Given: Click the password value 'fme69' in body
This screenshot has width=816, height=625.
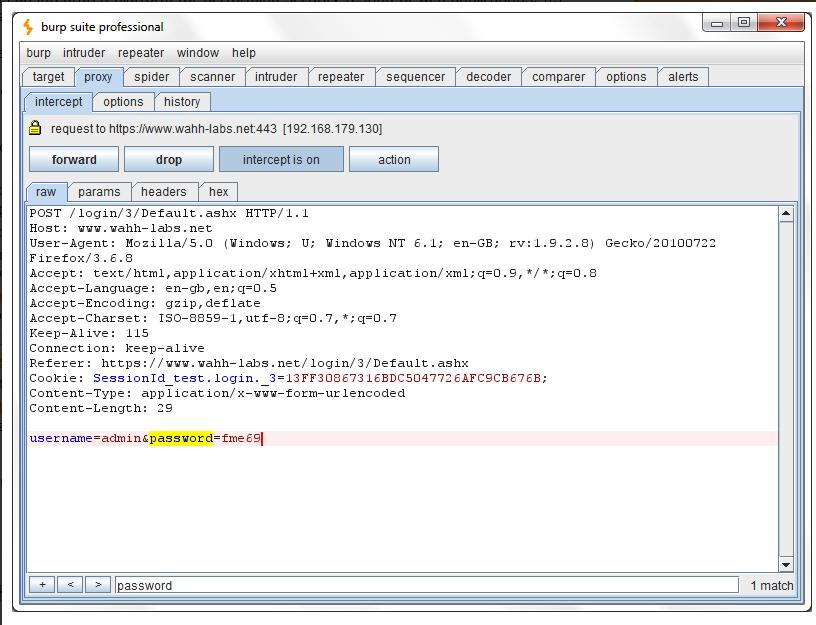Looking at the screenshot, I should coord(241,438).
